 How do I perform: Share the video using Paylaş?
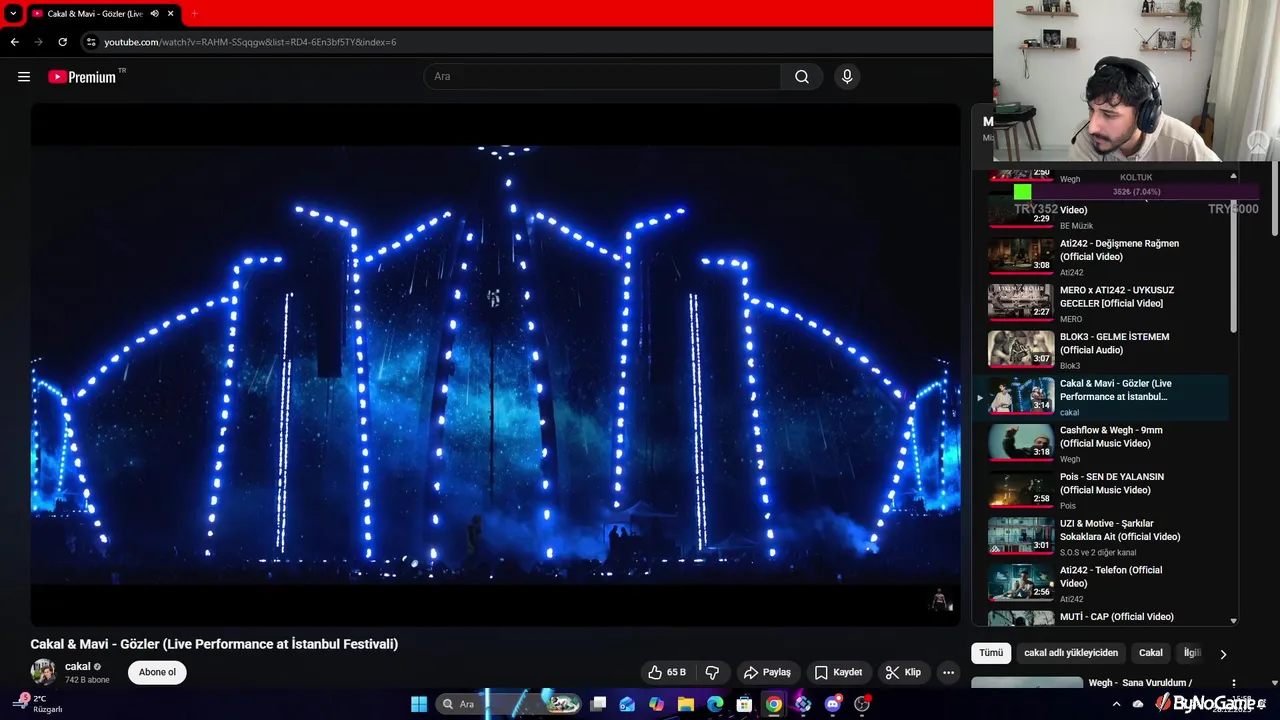point(767,672)
